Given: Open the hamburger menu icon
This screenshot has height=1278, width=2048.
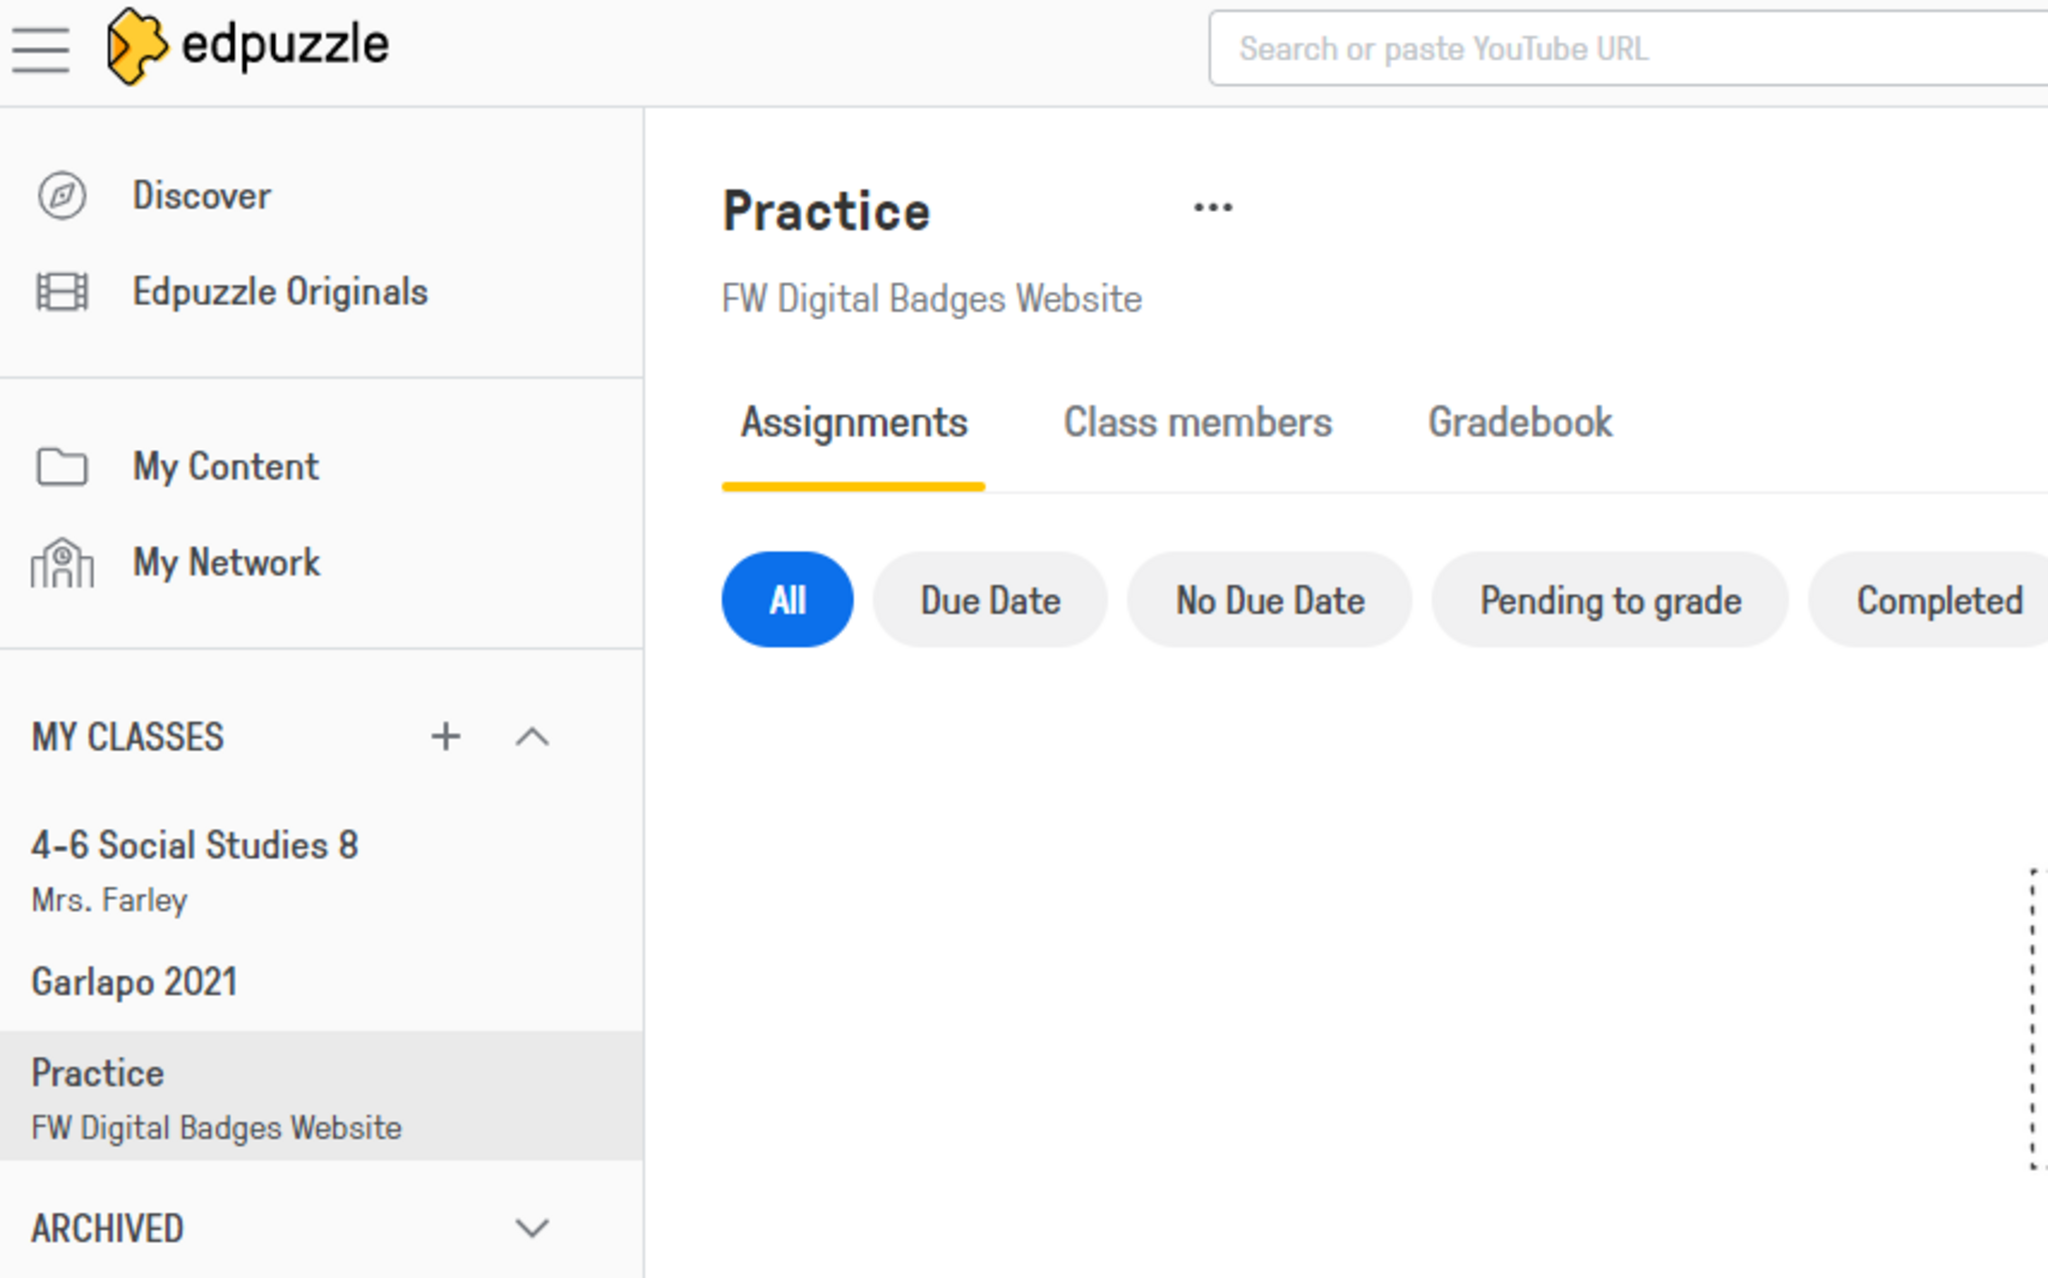Looking at the screenshot, I should (41, 49).
